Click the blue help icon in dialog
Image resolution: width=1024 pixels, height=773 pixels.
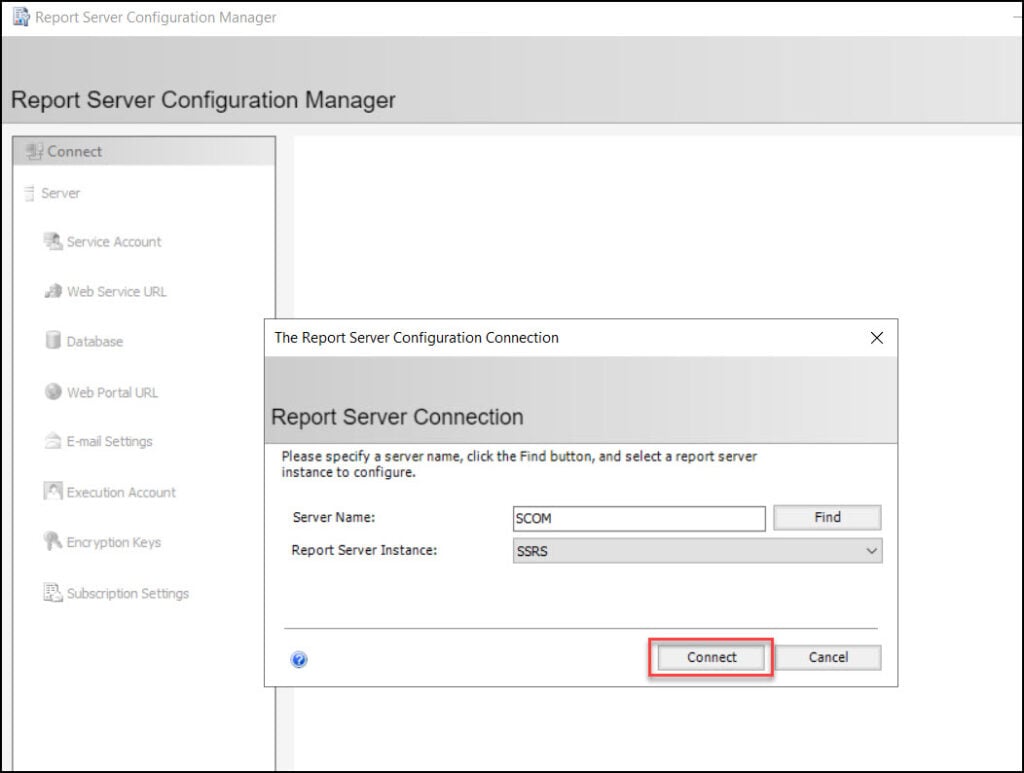pyautogui.click(x=299, y=659)
